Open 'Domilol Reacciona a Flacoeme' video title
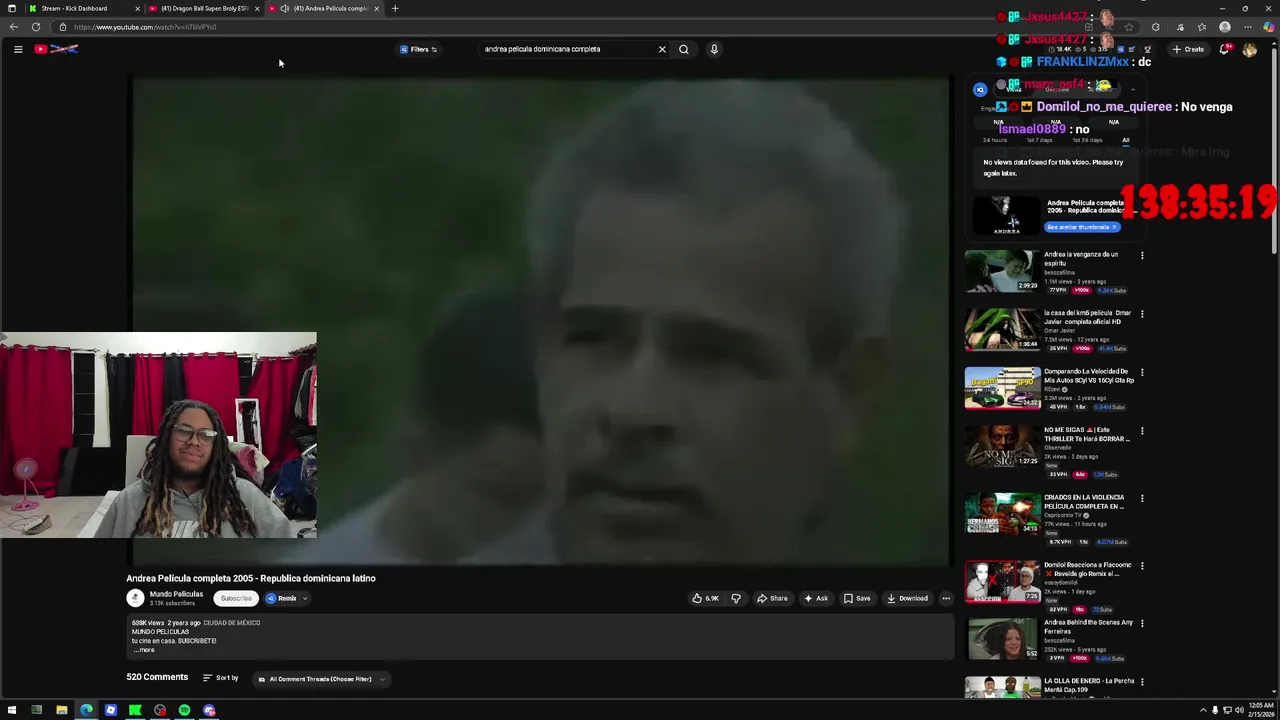The image size is (1280, 720). point(1088,569)
